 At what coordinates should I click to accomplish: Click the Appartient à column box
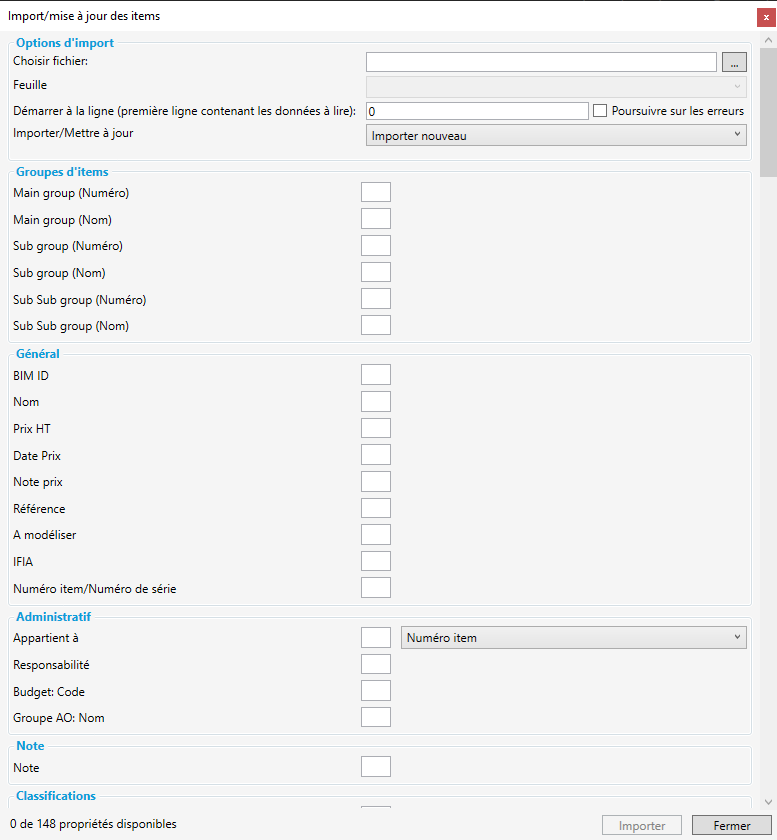click(x=375, y=638)
